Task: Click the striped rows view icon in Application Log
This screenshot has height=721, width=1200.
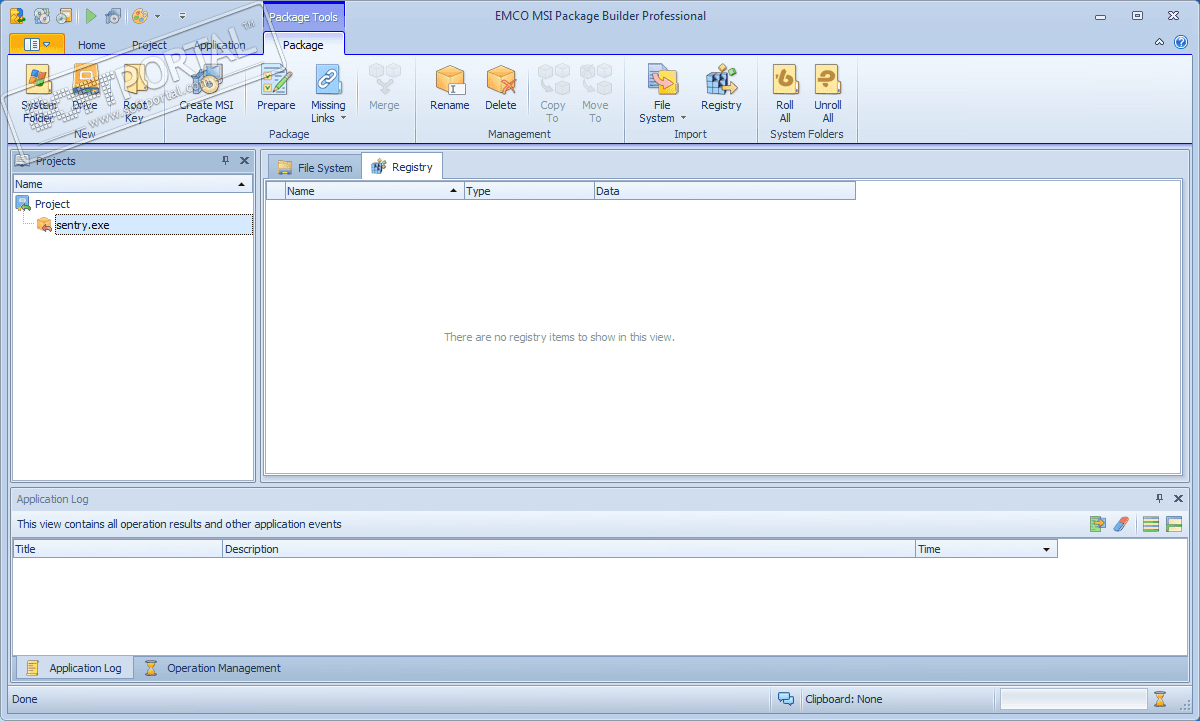Action: point(1151,524)
